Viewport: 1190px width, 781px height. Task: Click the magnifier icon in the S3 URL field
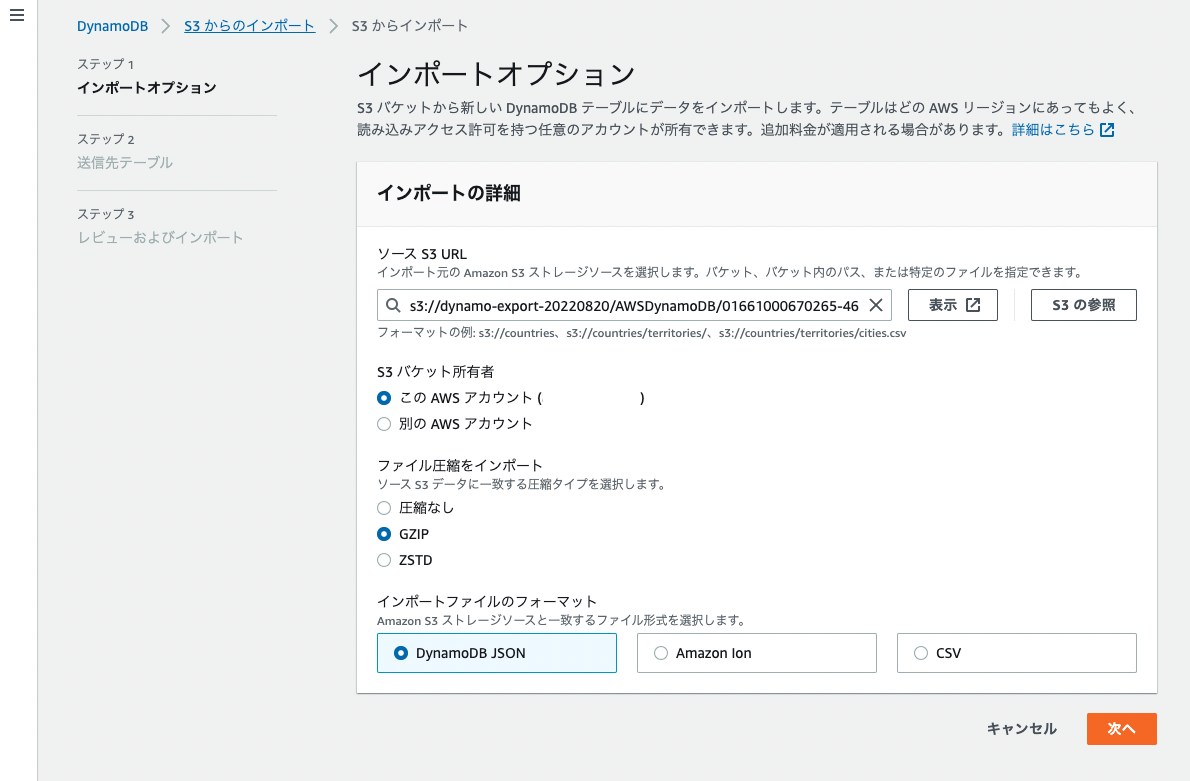pos(392,305)
